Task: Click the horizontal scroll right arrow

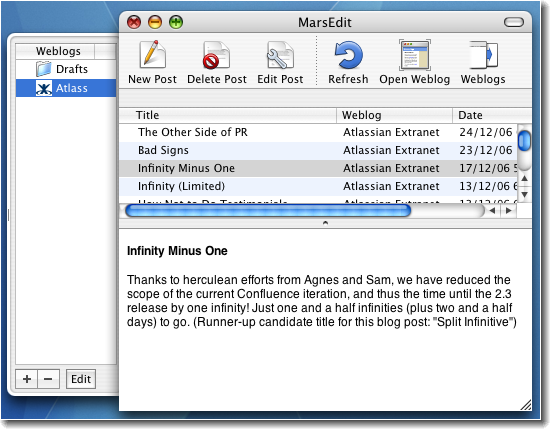Action: 508,211
